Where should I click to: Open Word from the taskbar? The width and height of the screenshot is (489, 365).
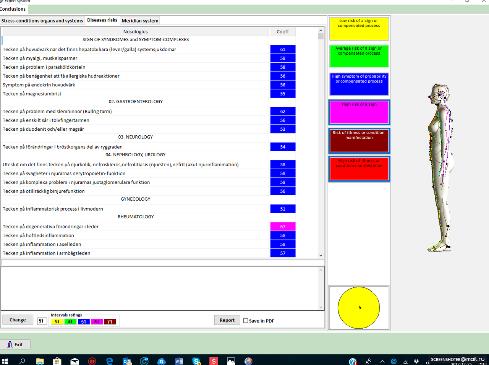click(179, 361)
